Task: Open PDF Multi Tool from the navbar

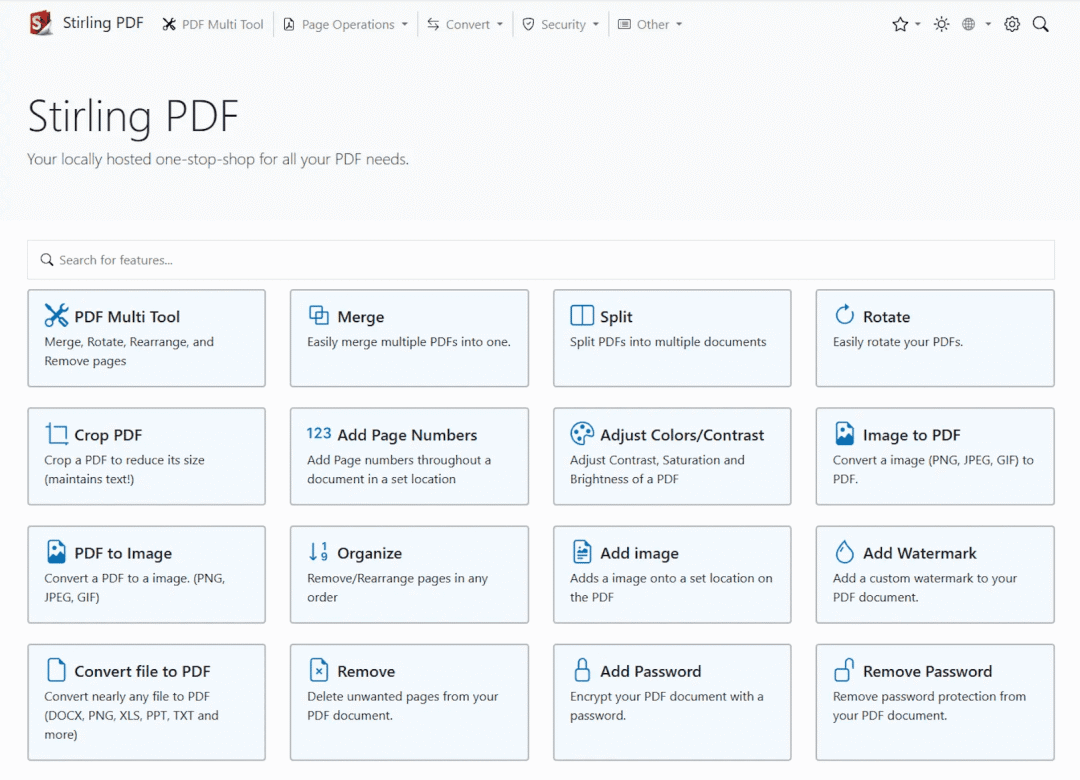Action: click(x=213, y=24)
